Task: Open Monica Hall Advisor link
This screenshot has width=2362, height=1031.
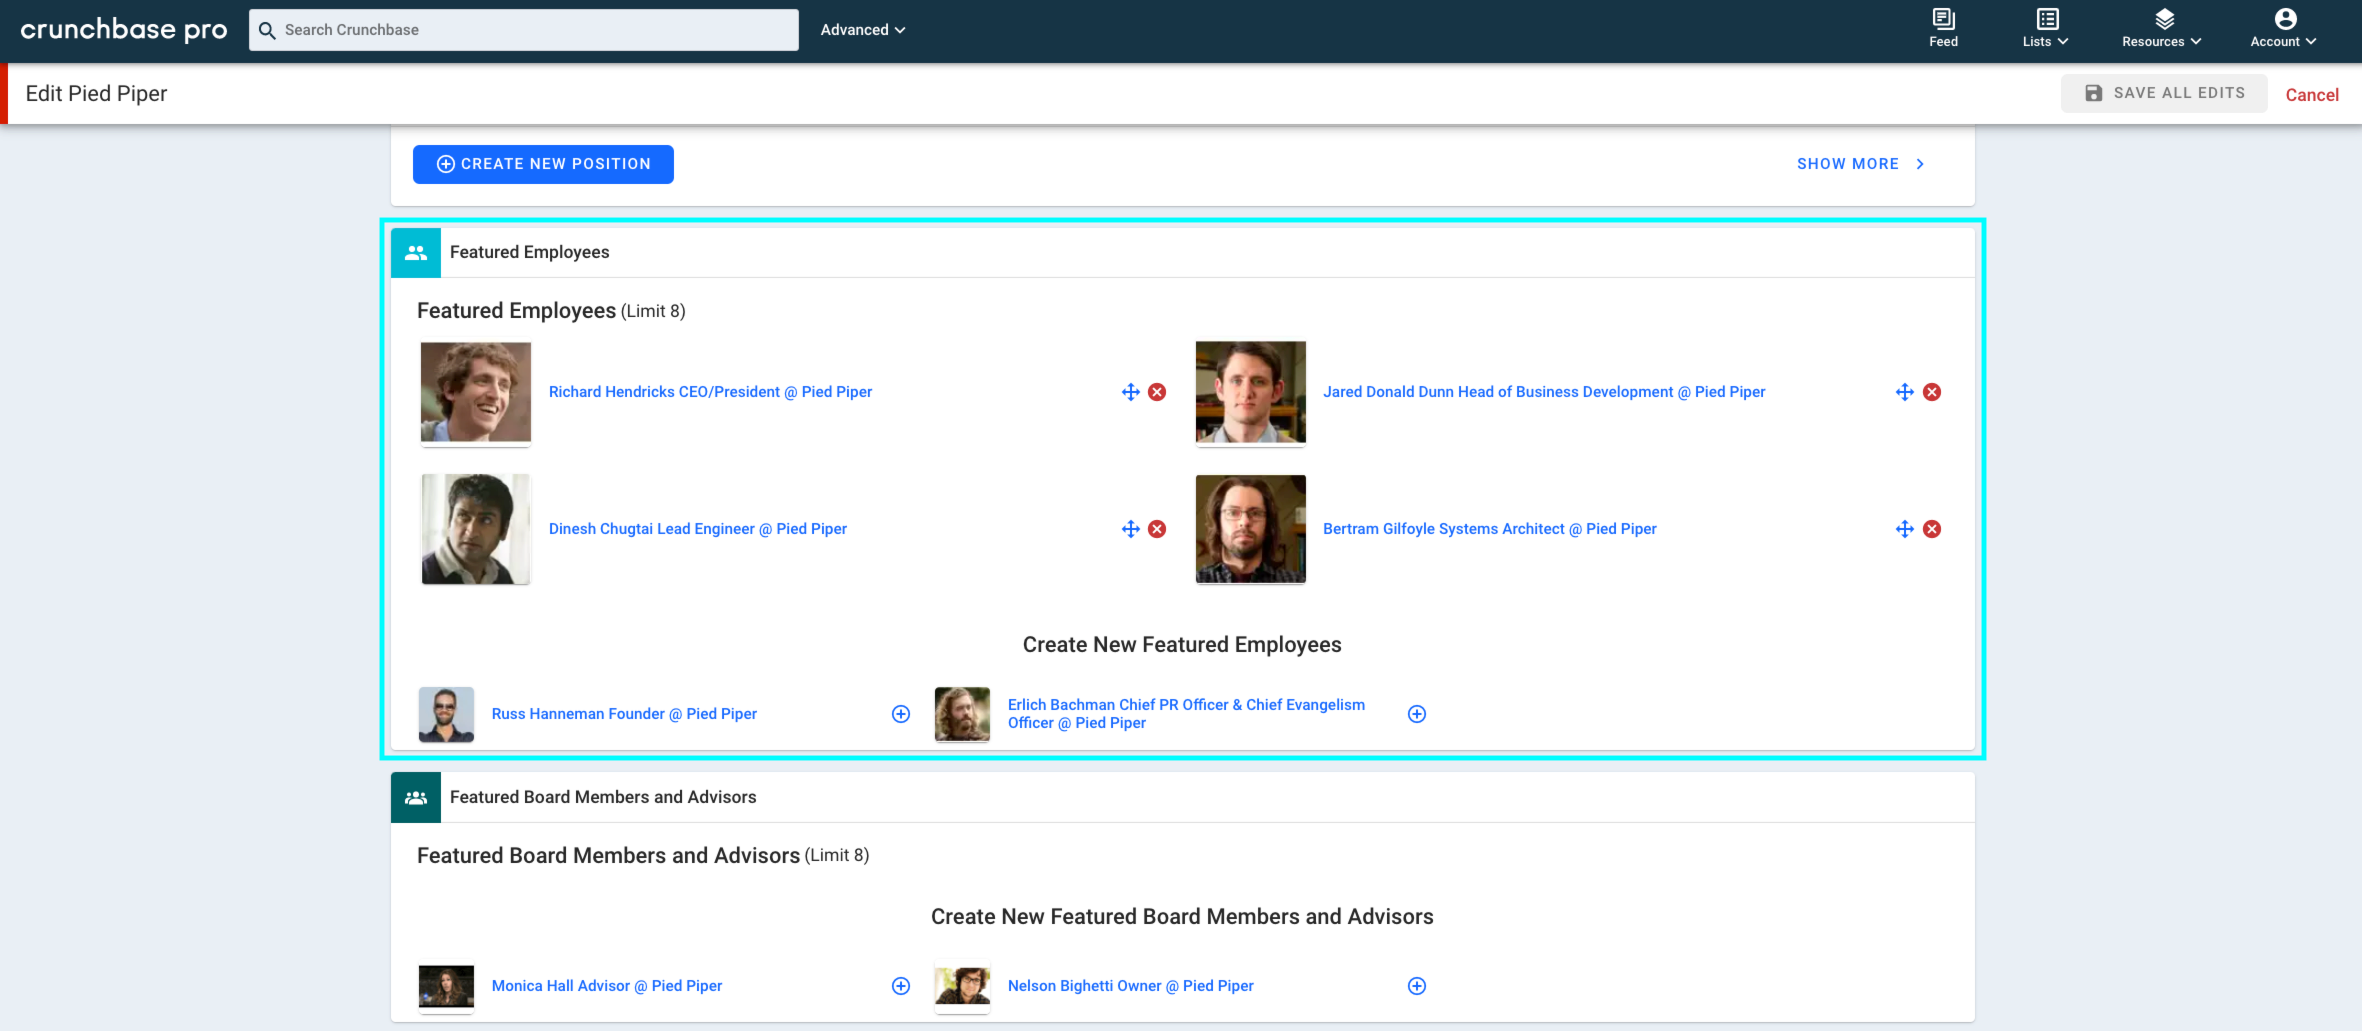Action: [607, 986]
